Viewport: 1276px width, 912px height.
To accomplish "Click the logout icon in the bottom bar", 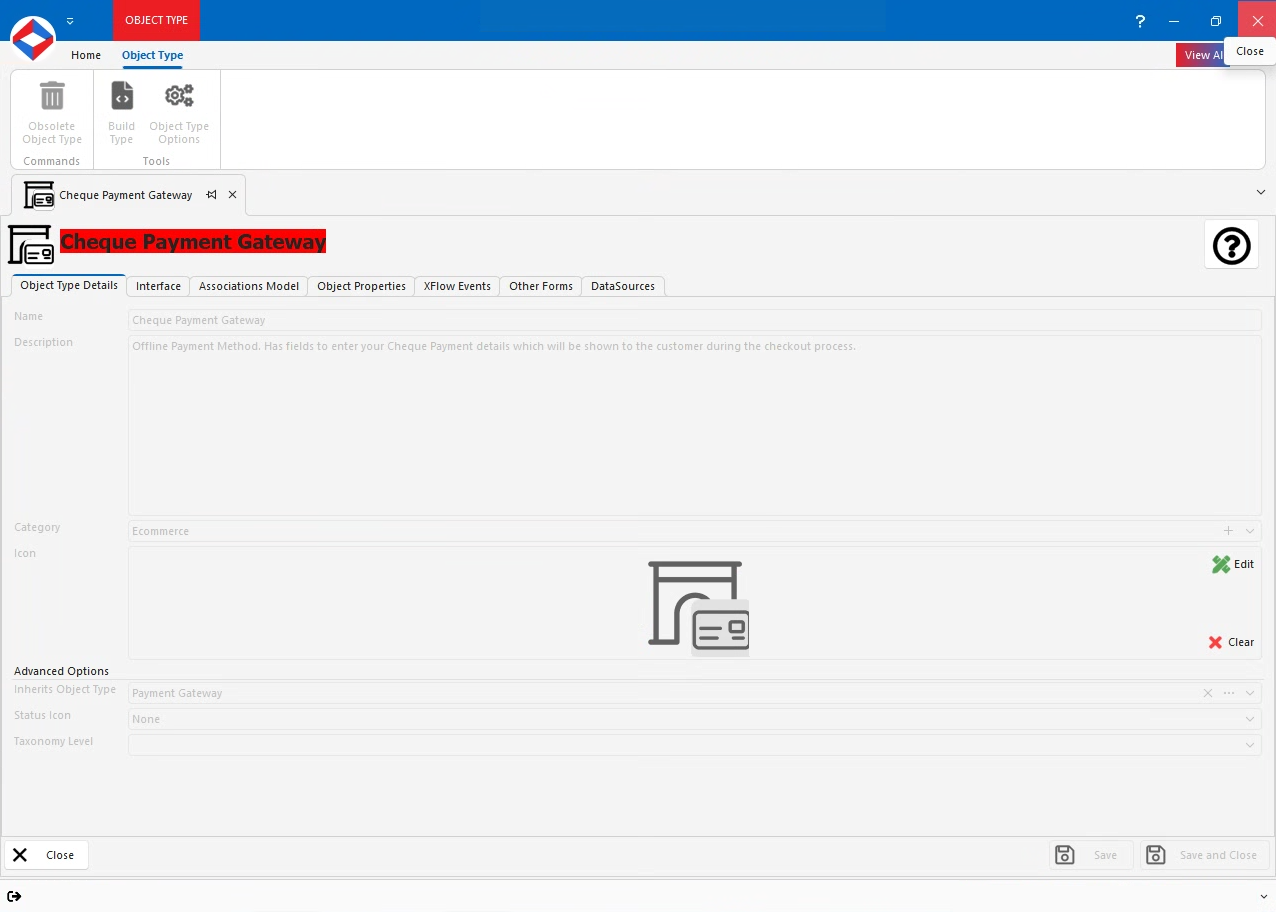I will tap(15, 896).
